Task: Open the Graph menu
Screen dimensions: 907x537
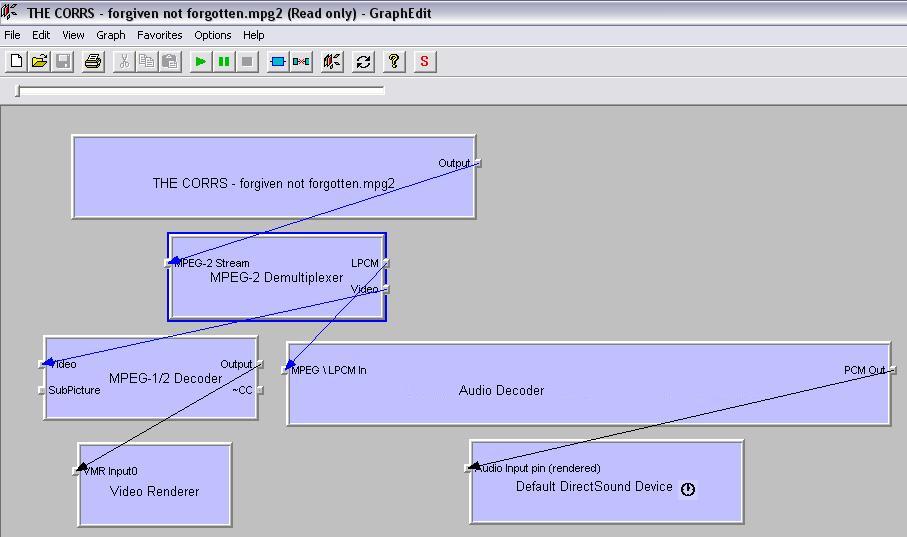Action: (x=110, y=35)
